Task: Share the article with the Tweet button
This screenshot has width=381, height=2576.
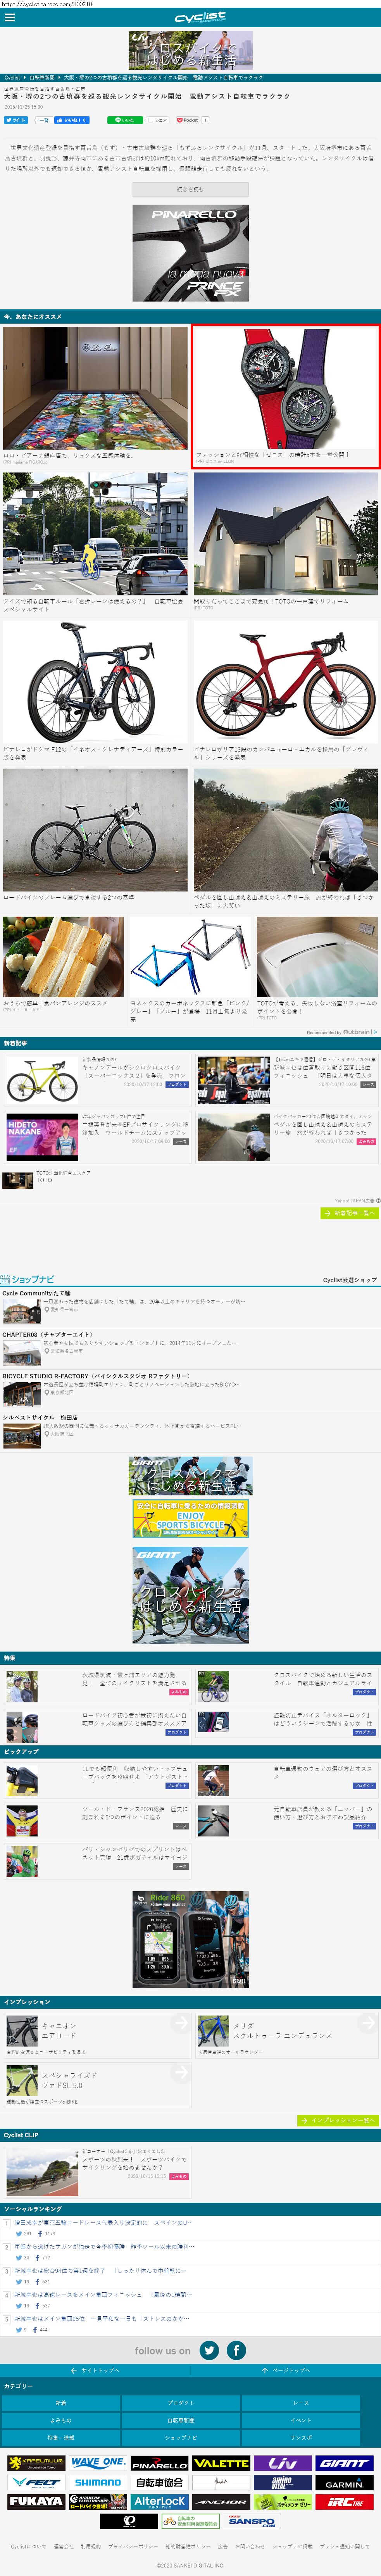Action: coord(16,120)
